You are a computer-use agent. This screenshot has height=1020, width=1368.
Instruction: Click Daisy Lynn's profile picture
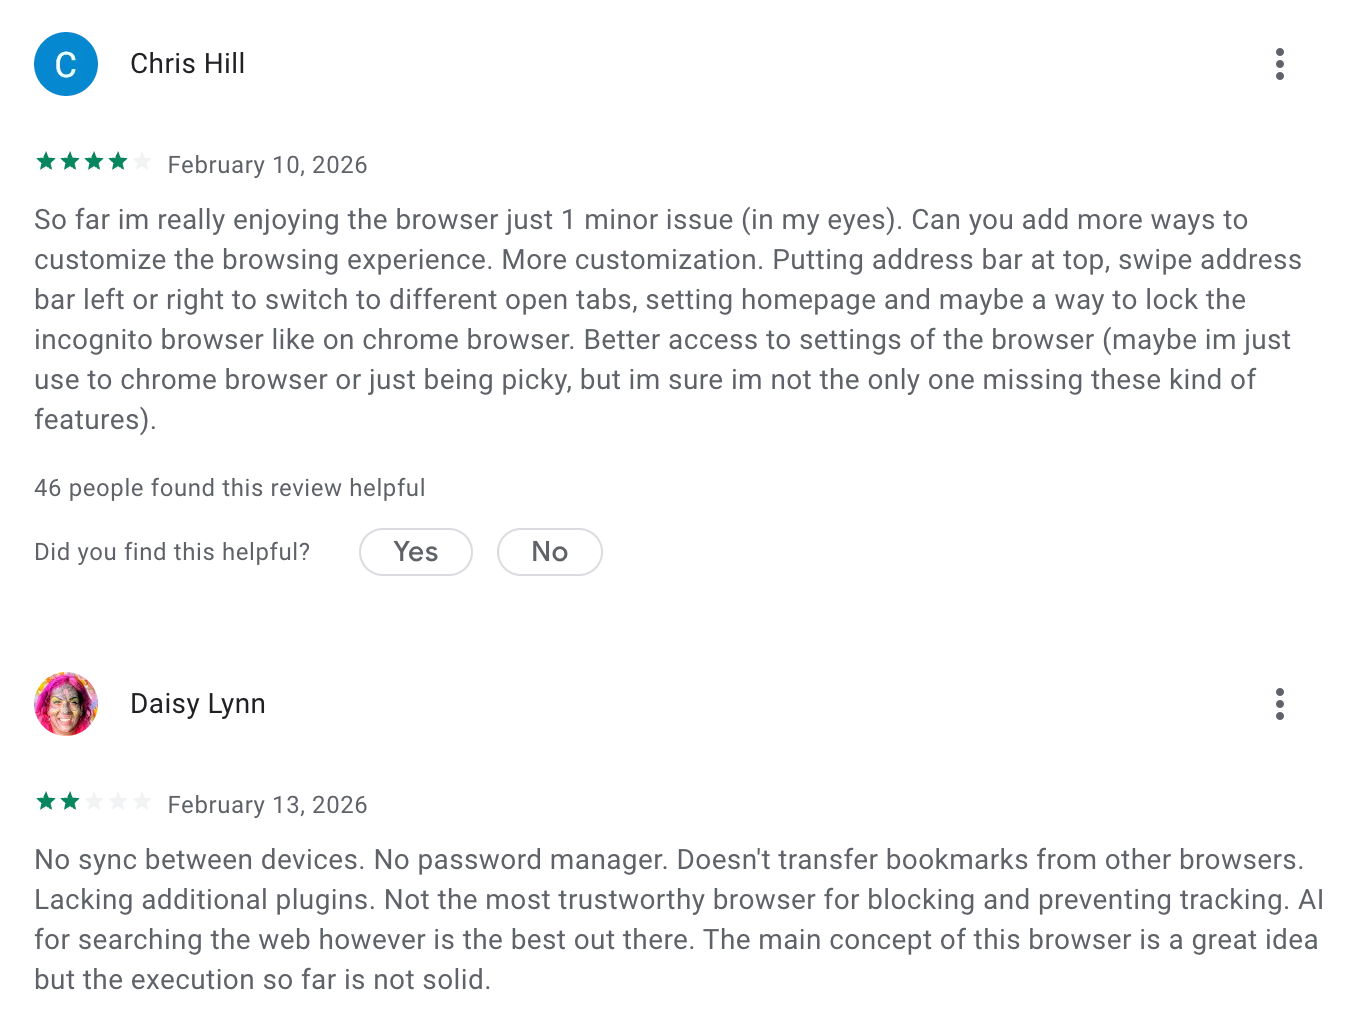tap(66, 704)
